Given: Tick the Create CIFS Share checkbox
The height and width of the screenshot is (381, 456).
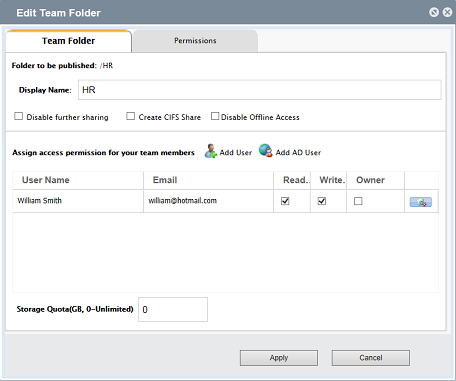Looking at the screenshot, I should pos(131,116).
